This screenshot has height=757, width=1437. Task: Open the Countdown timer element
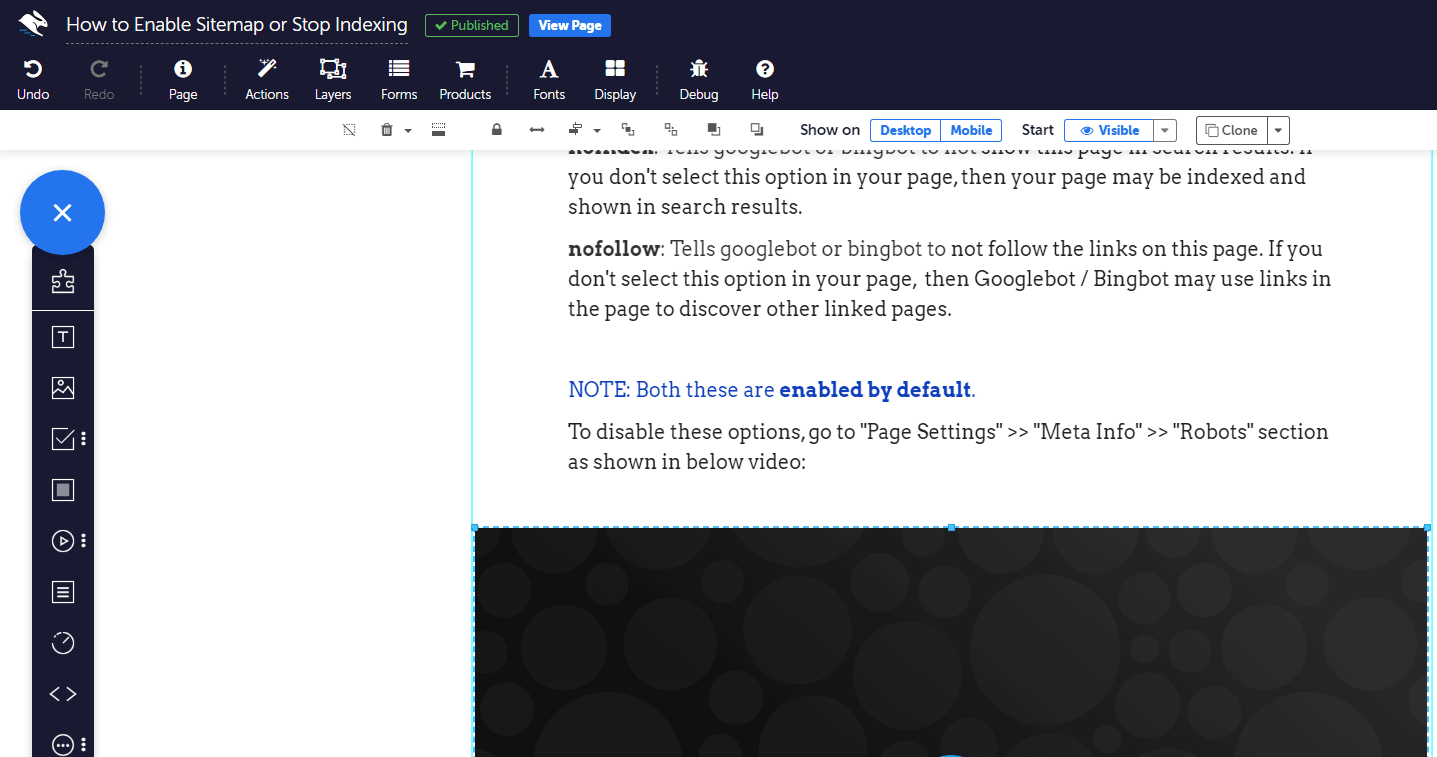point(63,642)
